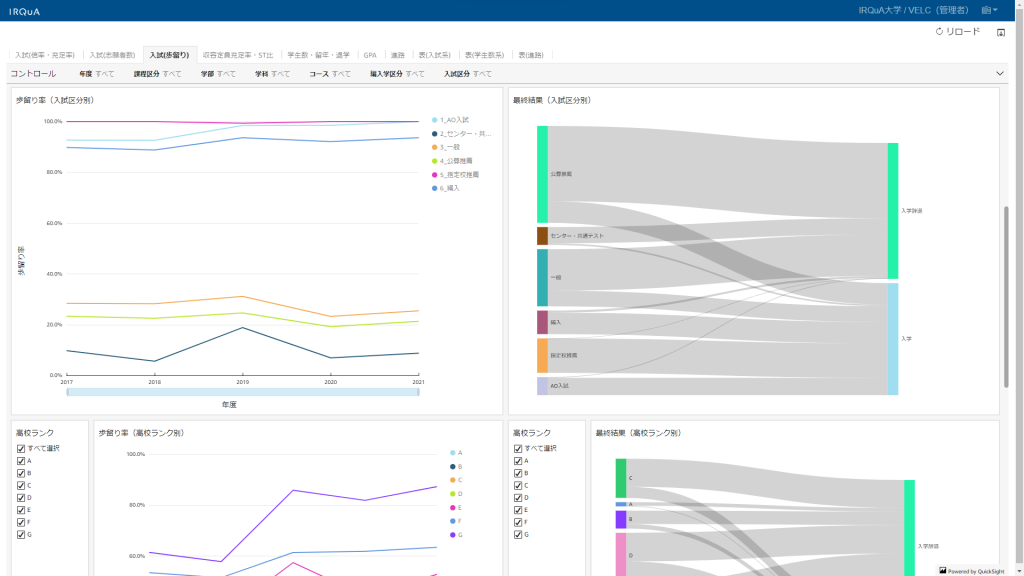1024x576 pixels.
Task: Open the 学部 filter dropdown
Action: click(218, 74)
